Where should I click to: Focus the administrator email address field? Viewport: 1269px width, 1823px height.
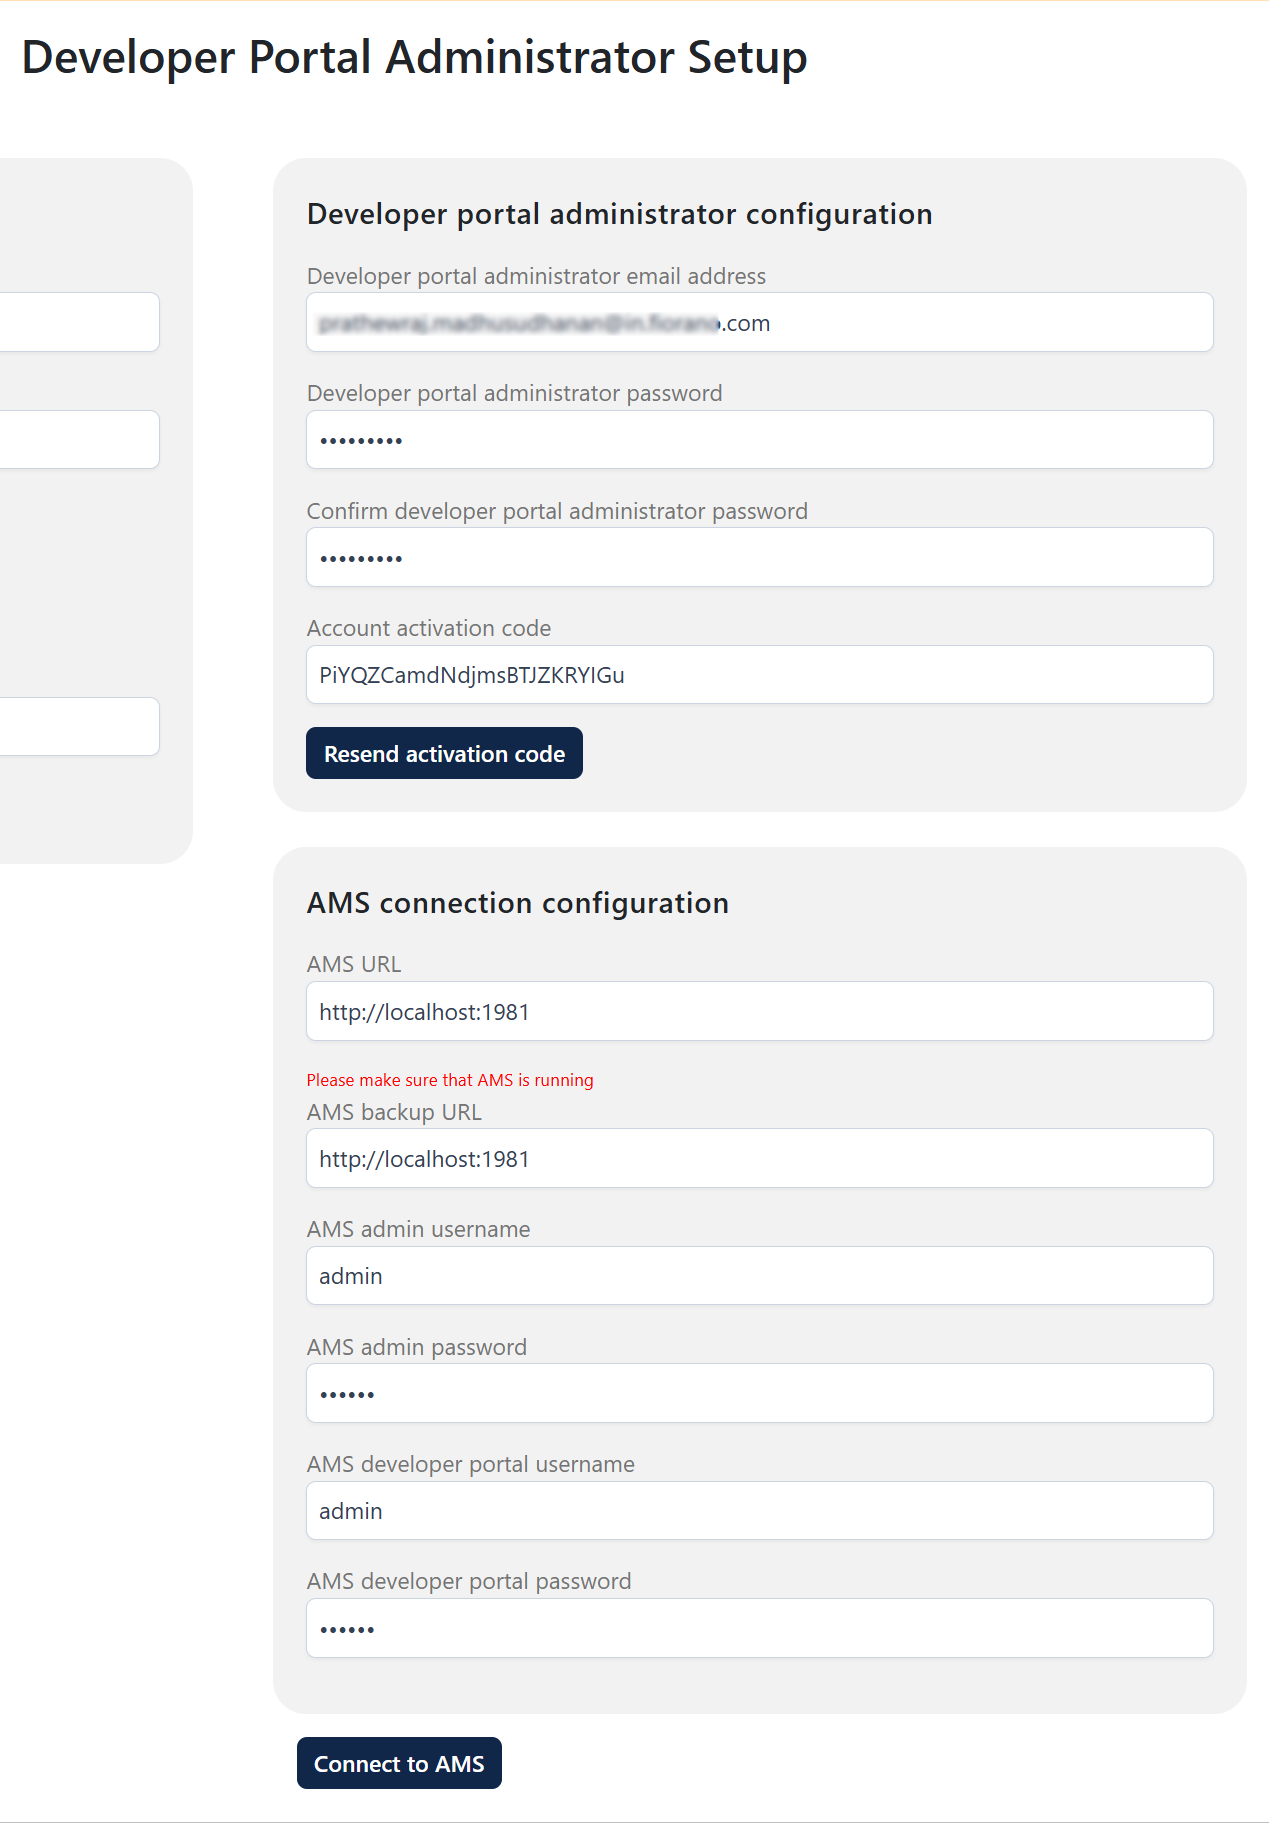pos(760,322)
